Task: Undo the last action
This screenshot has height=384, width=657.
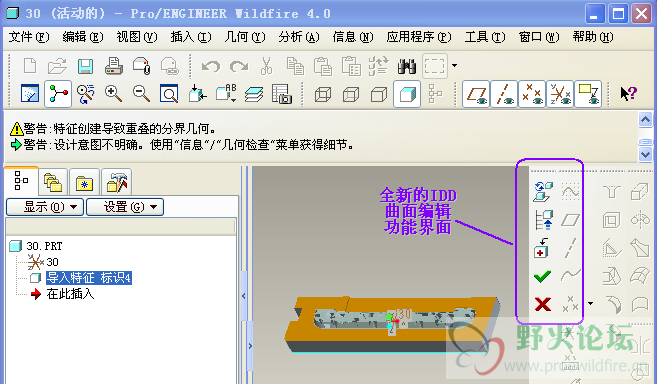Action: [211, 66]
